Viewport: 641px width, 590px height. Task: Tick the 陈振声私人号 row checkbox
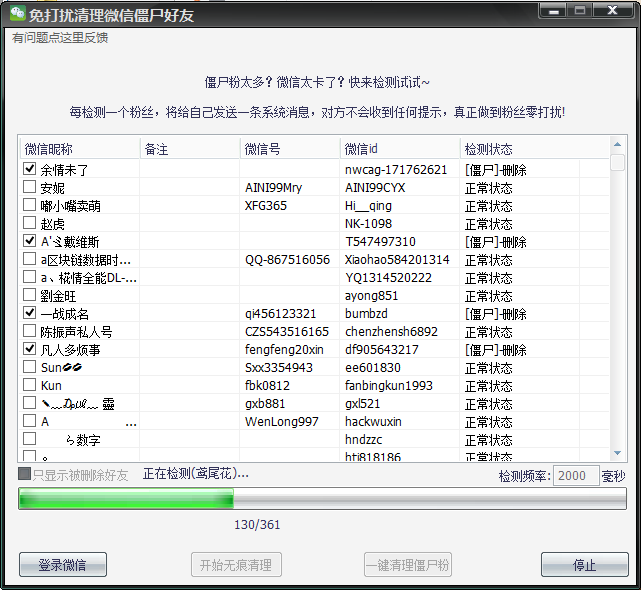(30, 332)
